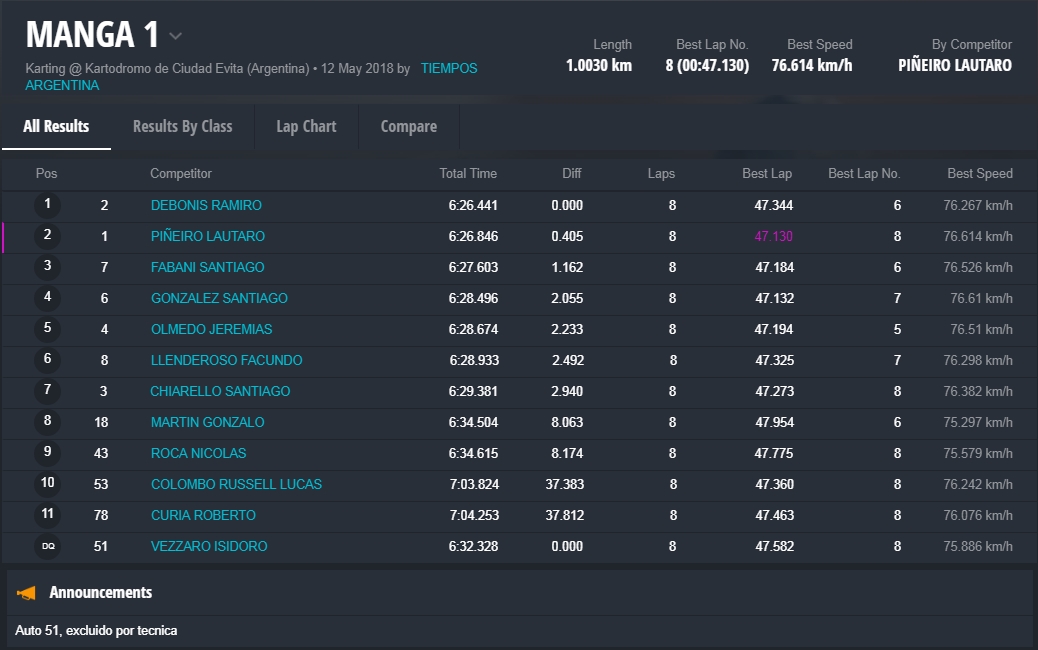Expand the MANGA 1 dropdown chevron
The image size is (1038, 650).
point(176,36)
